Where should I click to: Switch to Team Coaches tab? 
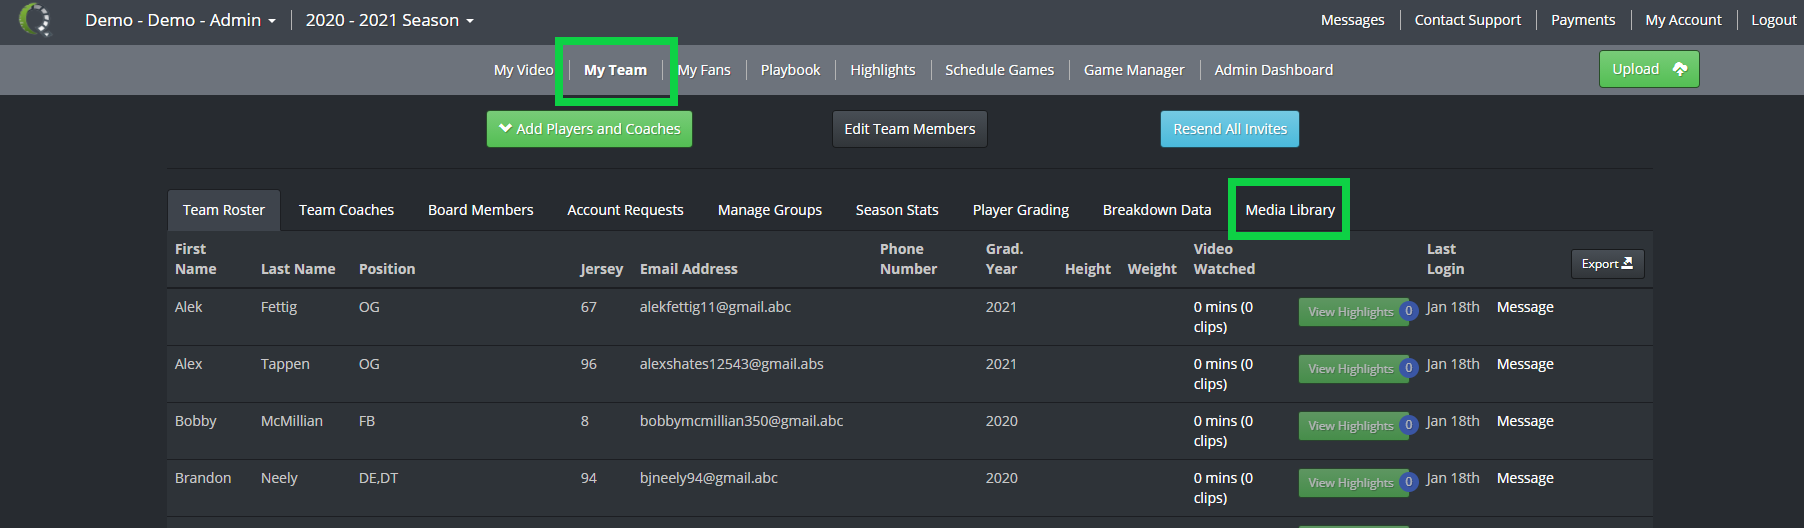pyautogui.click(x=346, y=210)
